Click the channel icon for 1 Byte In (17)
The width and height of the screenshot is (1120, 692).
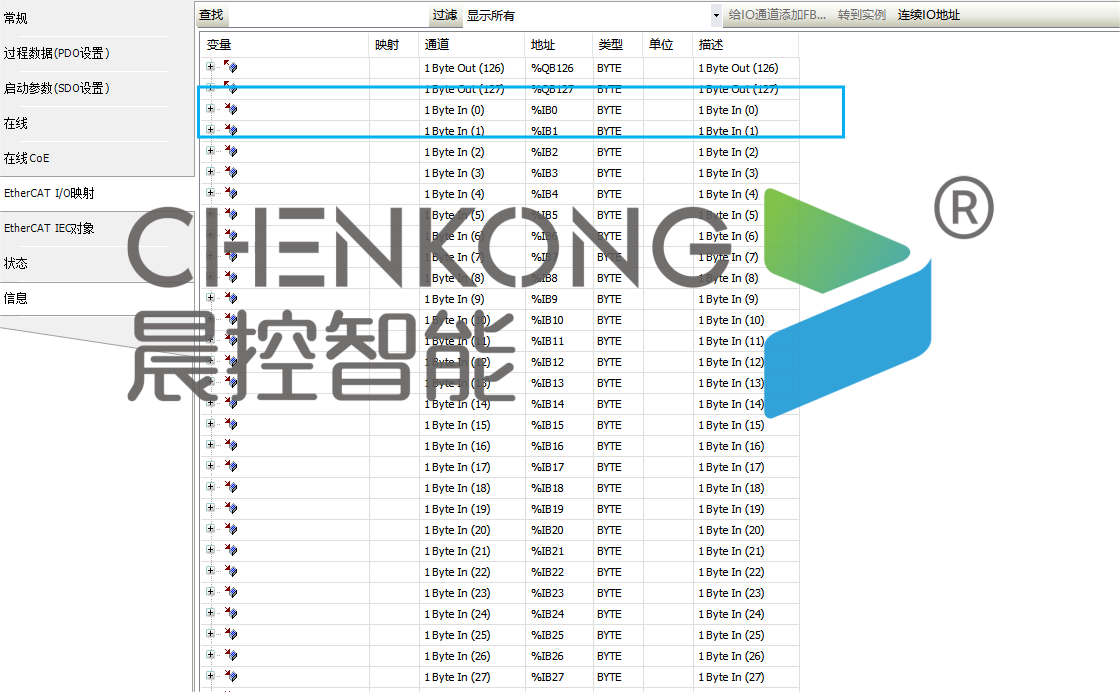click(231, 466)
